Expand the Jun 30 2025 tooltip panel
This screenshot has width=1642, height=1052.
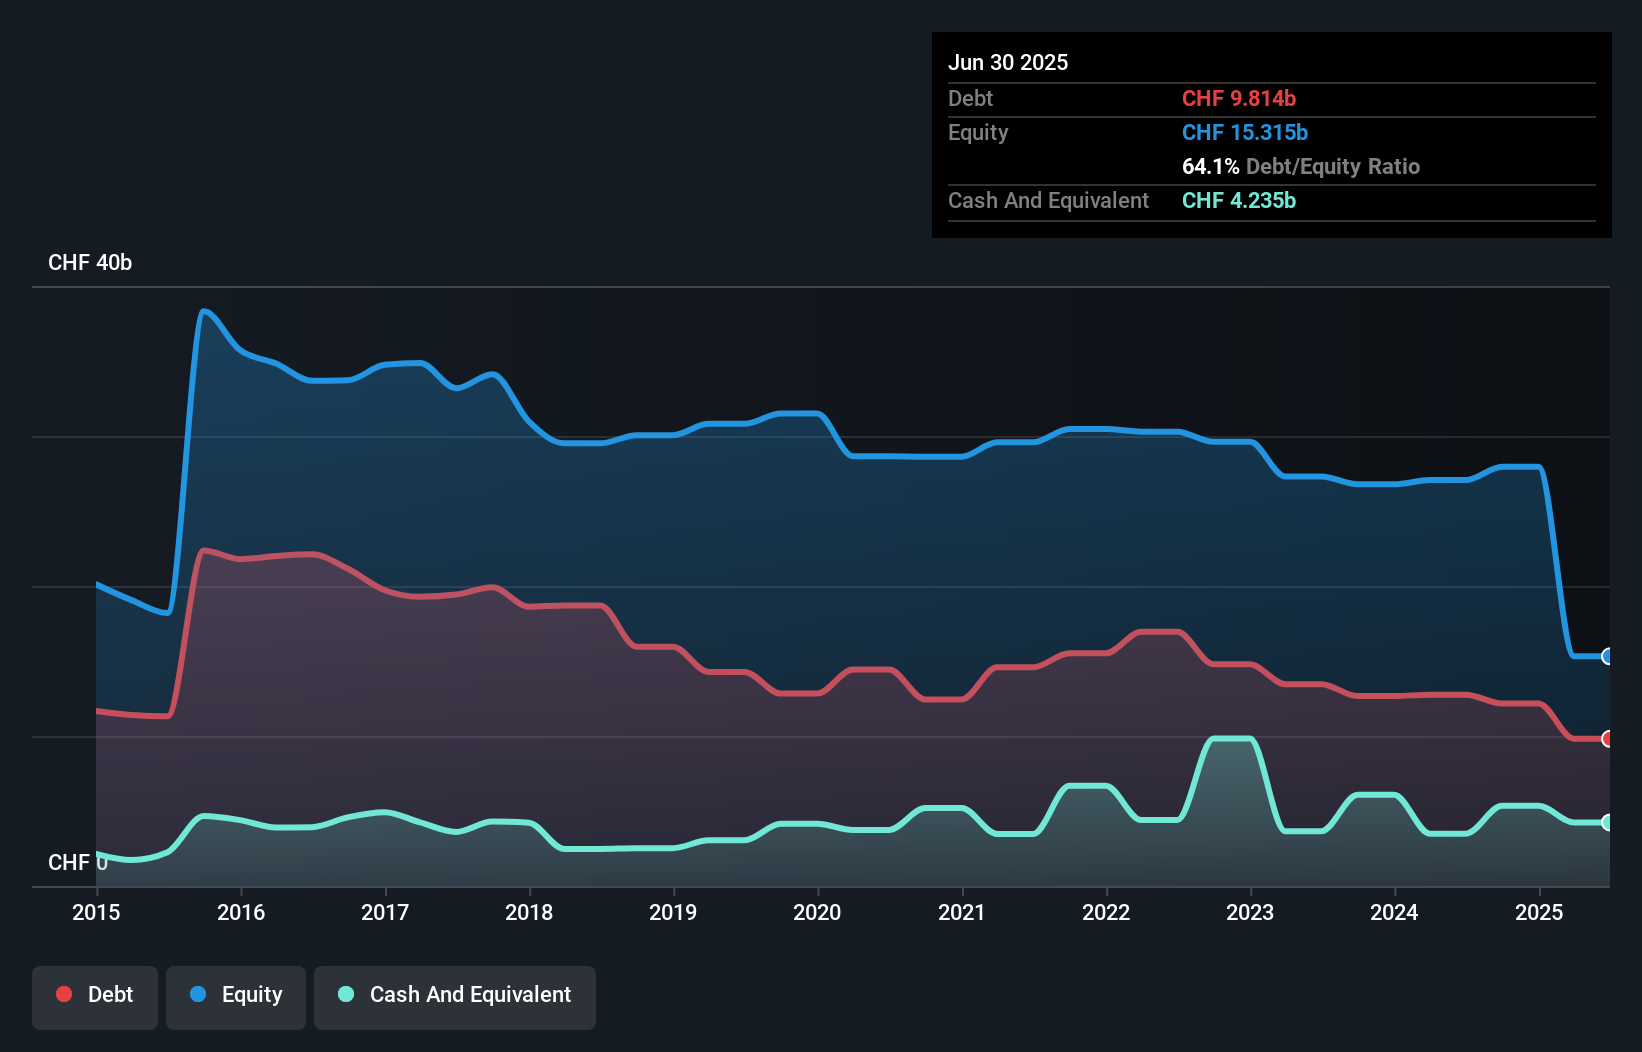[x=1008, y=62]
